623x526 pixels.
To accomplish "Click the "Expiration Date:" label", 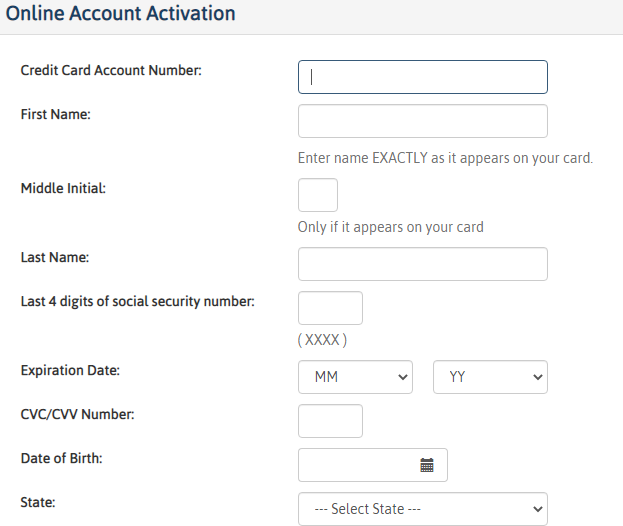I will point(70,370).
